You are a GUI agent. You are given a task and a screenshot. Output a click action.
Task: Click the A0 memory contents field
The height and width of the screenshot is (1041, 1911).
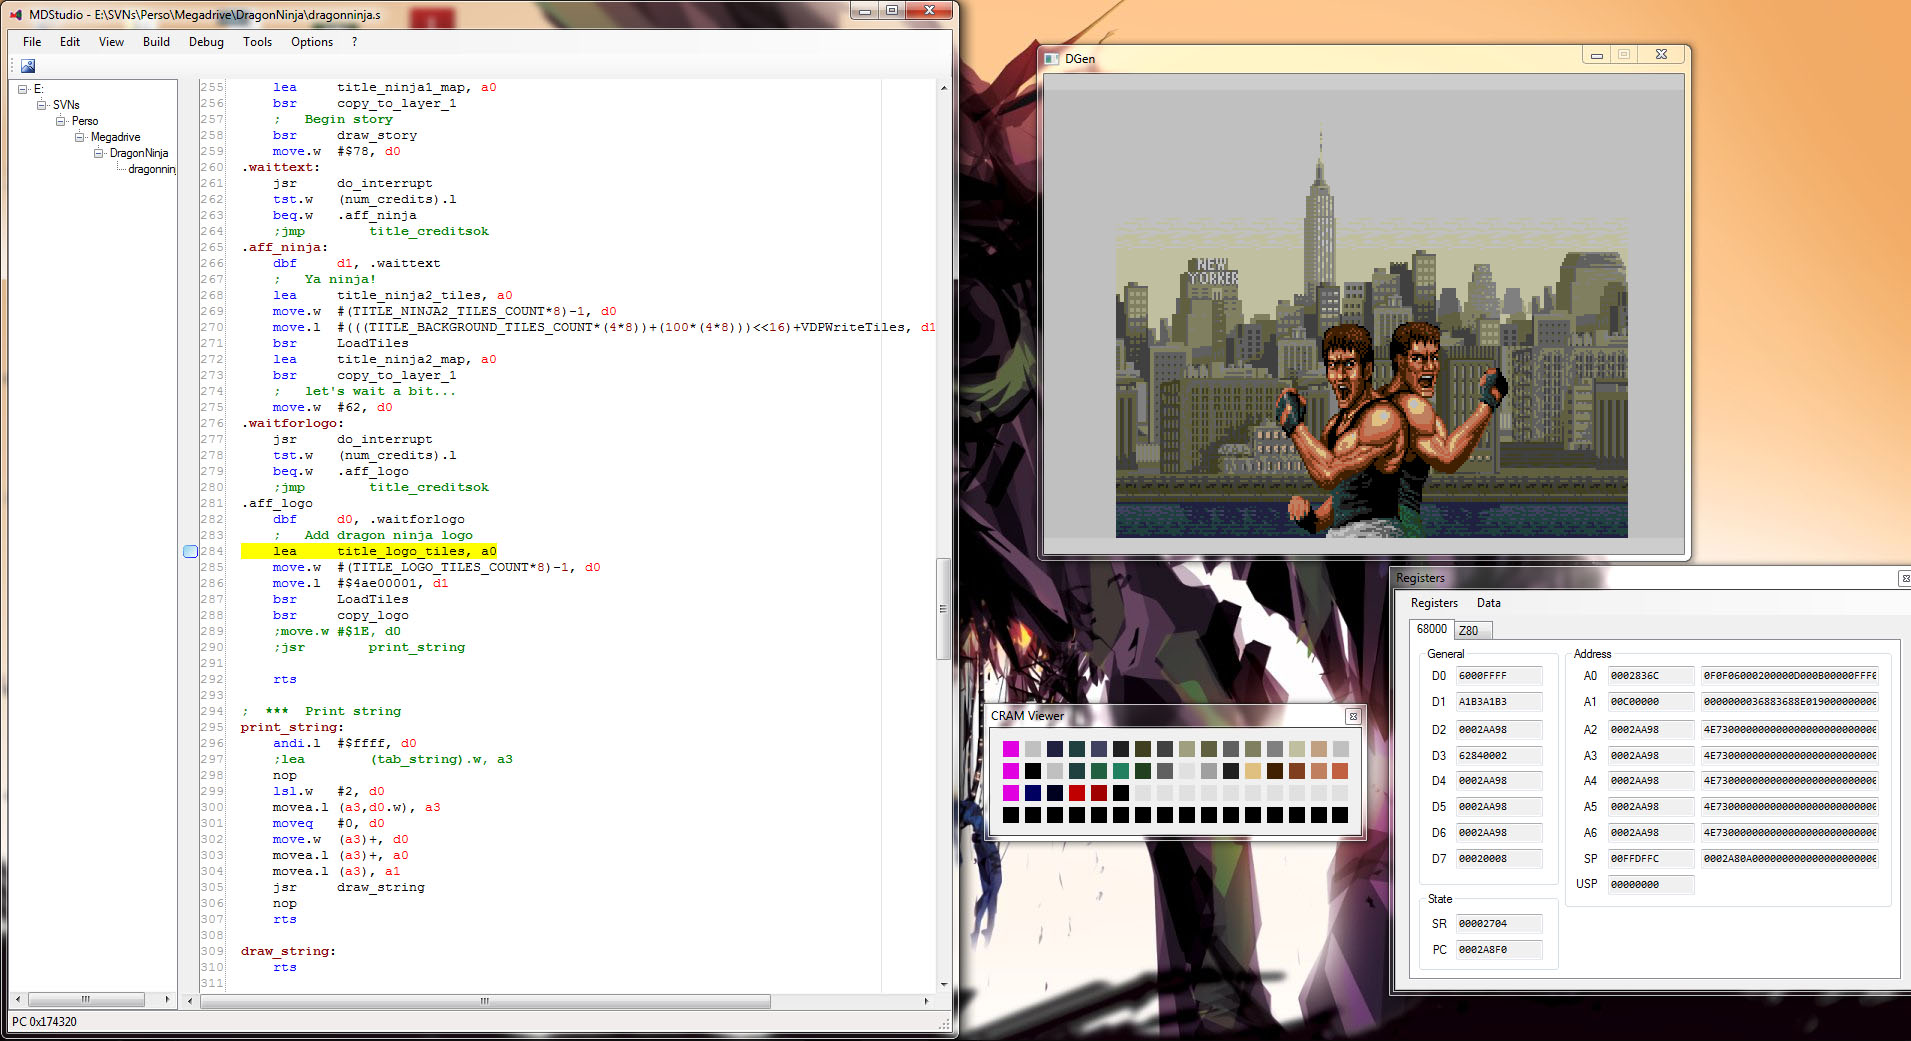[1790, 676]
